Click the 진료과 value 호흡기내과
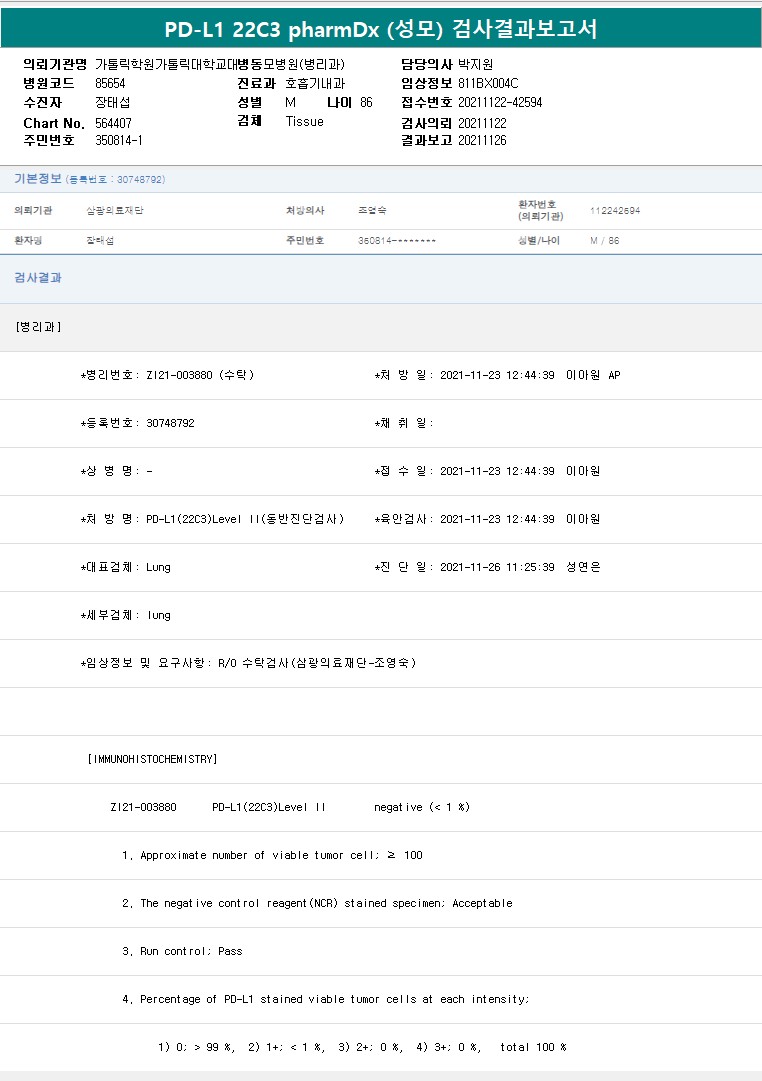 click(315, 83)
